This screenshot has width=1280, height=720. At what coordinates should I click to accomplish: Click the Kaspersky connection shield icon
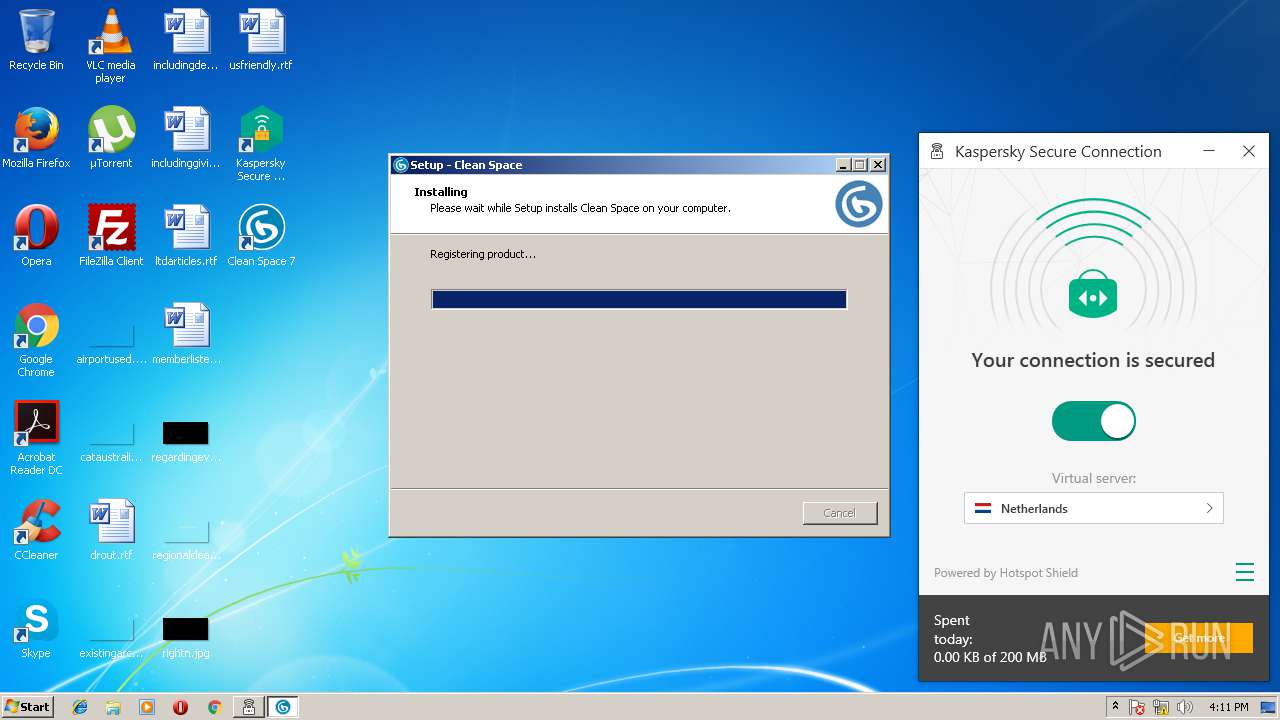point(1093,294)
